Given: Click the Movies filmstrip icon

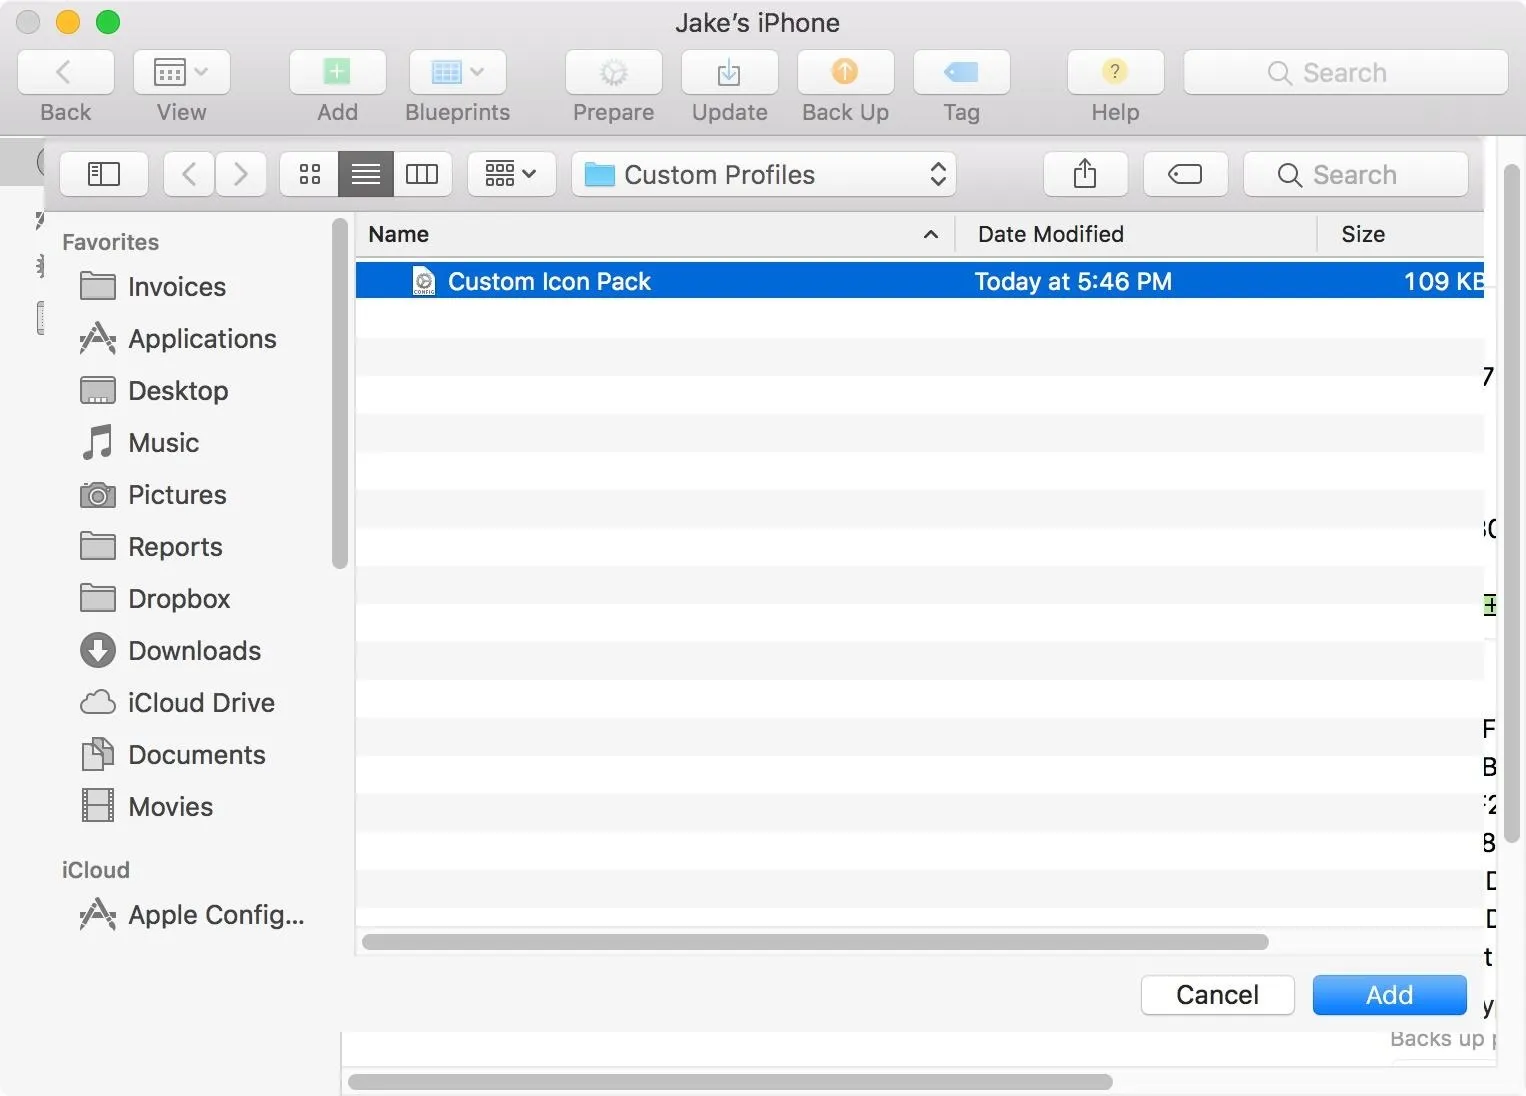Looking at the screenshot, I should [x=97, y=805].
